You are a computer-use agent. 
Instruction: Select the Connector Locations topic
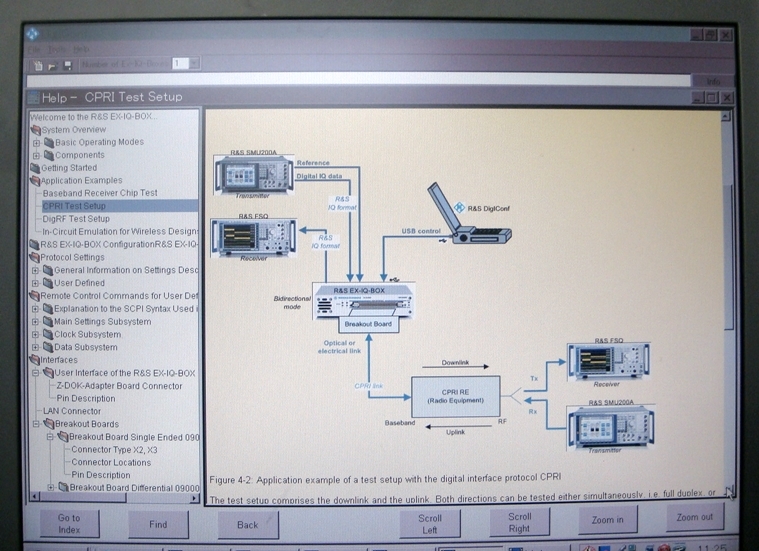[111, 462]
